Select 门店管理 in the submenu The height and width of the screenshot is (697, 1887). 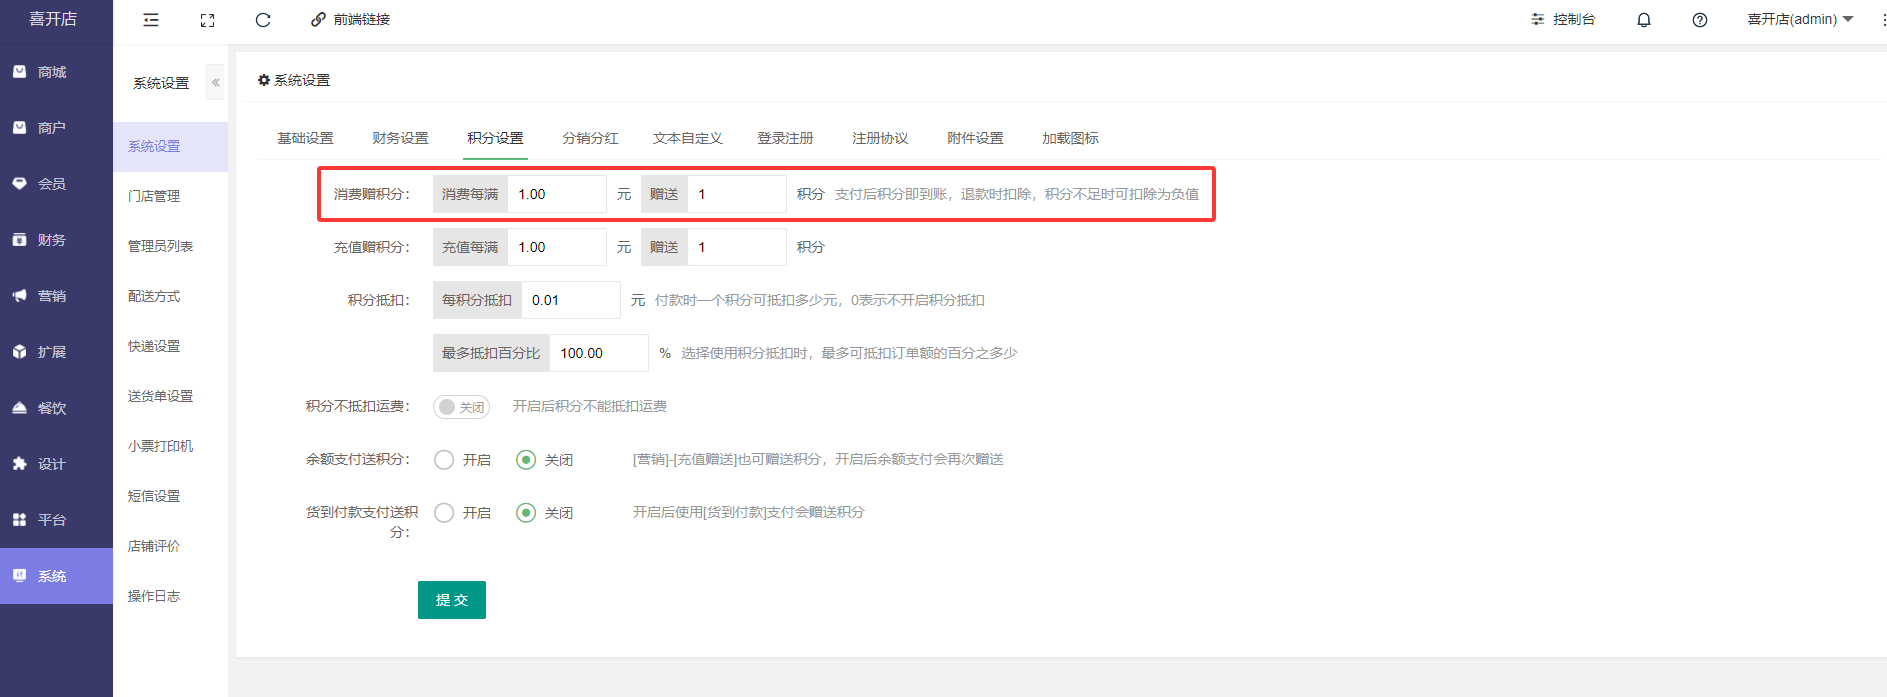pos(170,196)
